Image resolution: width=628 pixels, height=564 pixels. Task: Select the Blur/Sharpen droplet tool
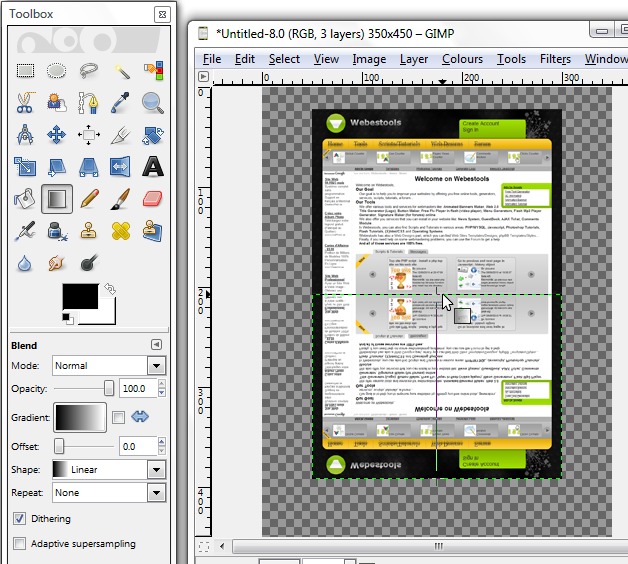(x=25, y=263)
